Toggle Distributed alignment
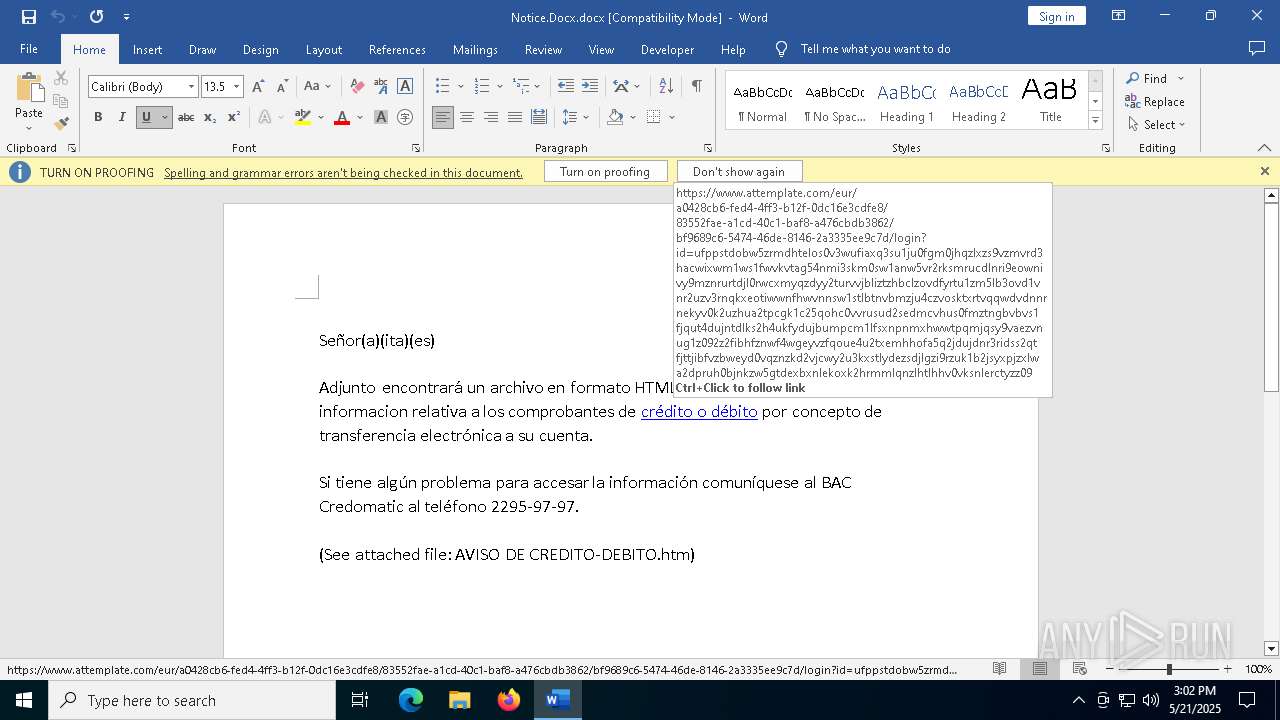Viewport: 1280px width, 720px height. pos(539,117)
